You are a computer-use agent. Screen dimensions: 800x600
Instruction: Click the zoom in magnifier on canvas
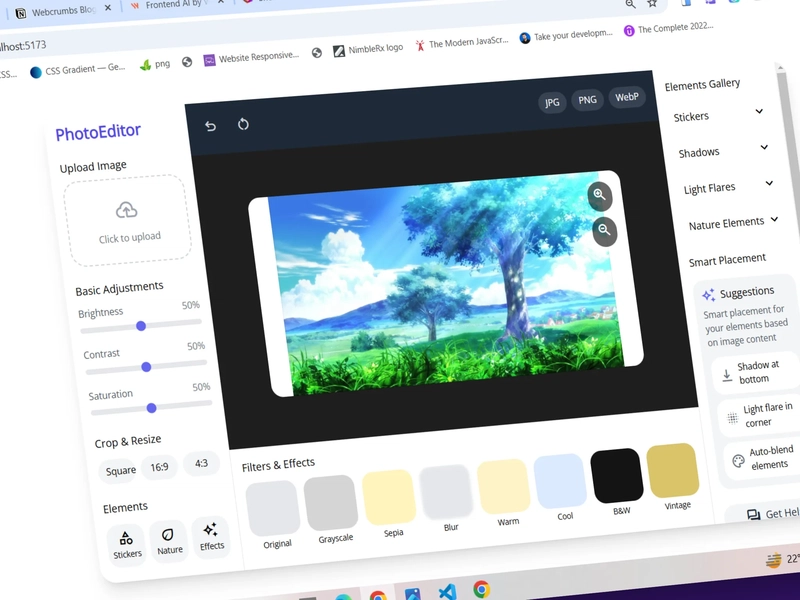599,195
